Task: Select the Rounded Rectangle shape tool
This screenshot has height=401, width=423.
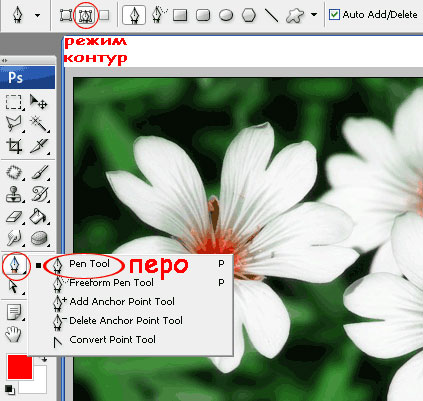Action: point(203,15)
